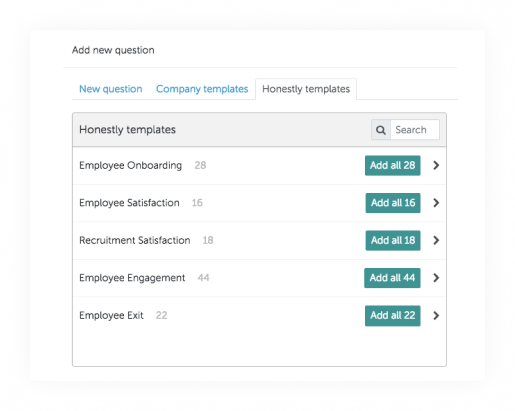
Task: Add all 28 Employee Onboarding questions
Action: point(393,165)
